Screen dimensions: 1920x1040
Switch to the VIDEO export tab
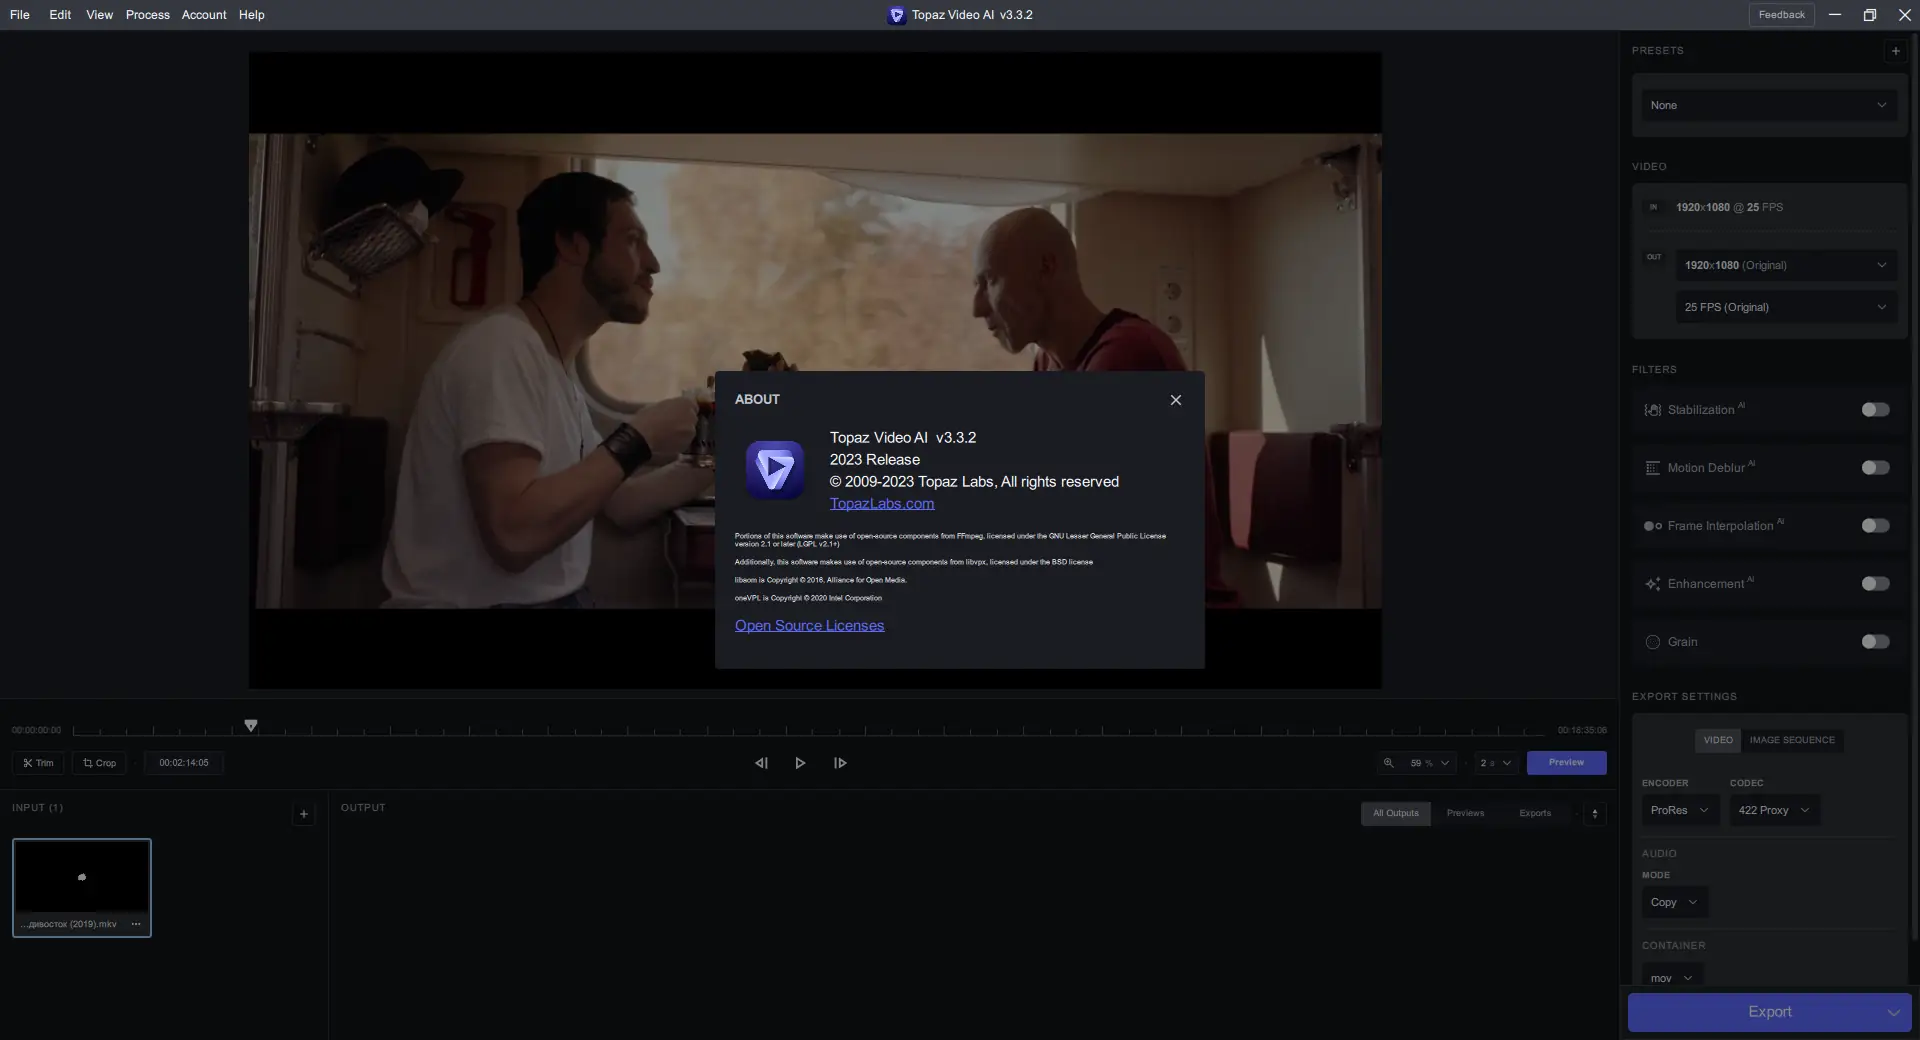[x=1718, y=740]
